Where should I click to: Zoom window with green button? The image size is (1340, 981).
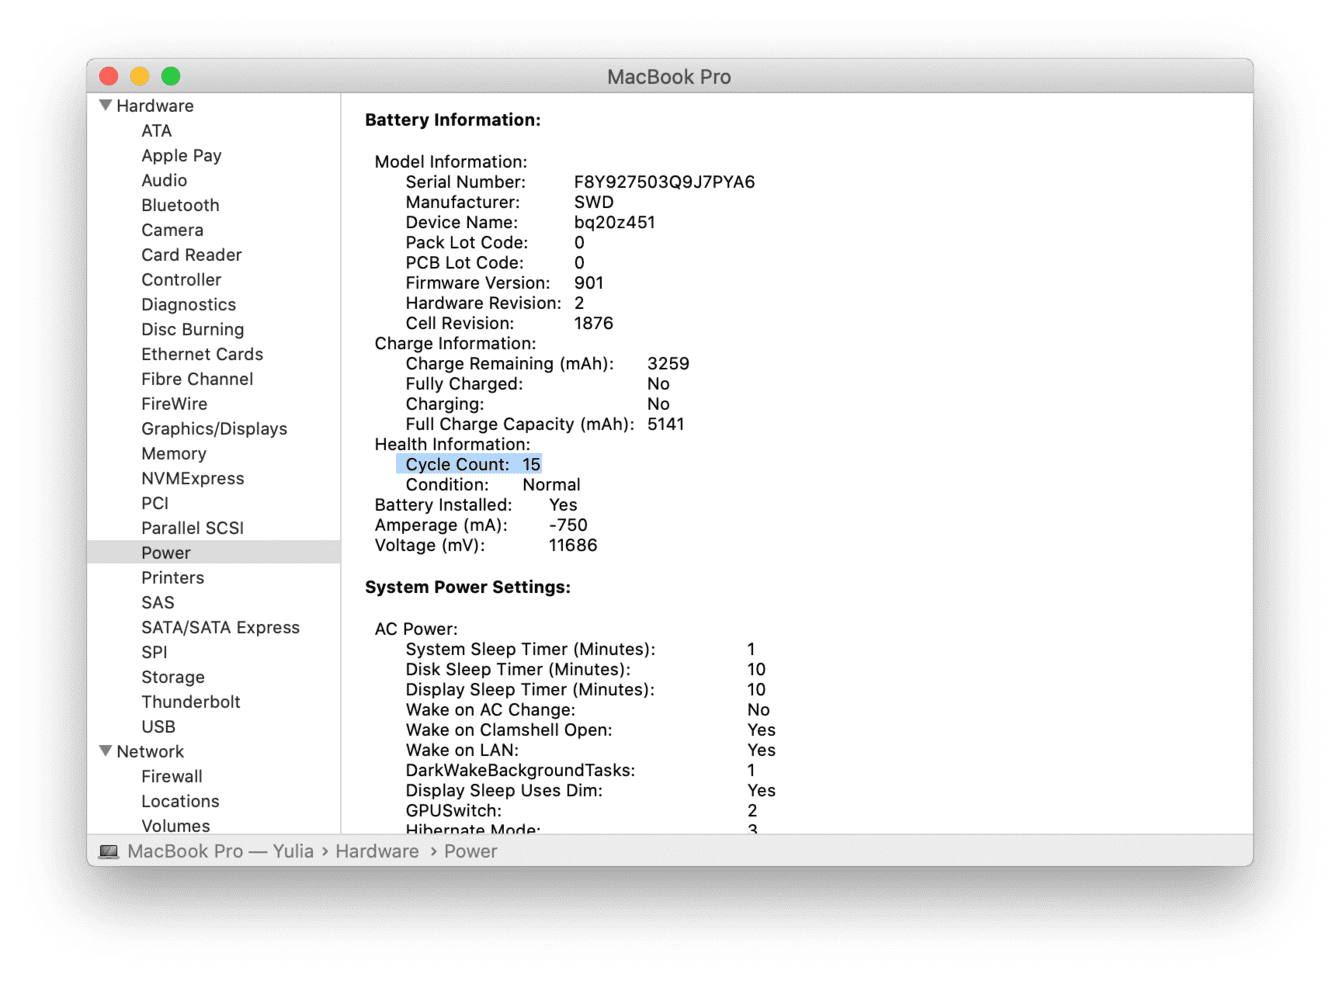[171, 76]
